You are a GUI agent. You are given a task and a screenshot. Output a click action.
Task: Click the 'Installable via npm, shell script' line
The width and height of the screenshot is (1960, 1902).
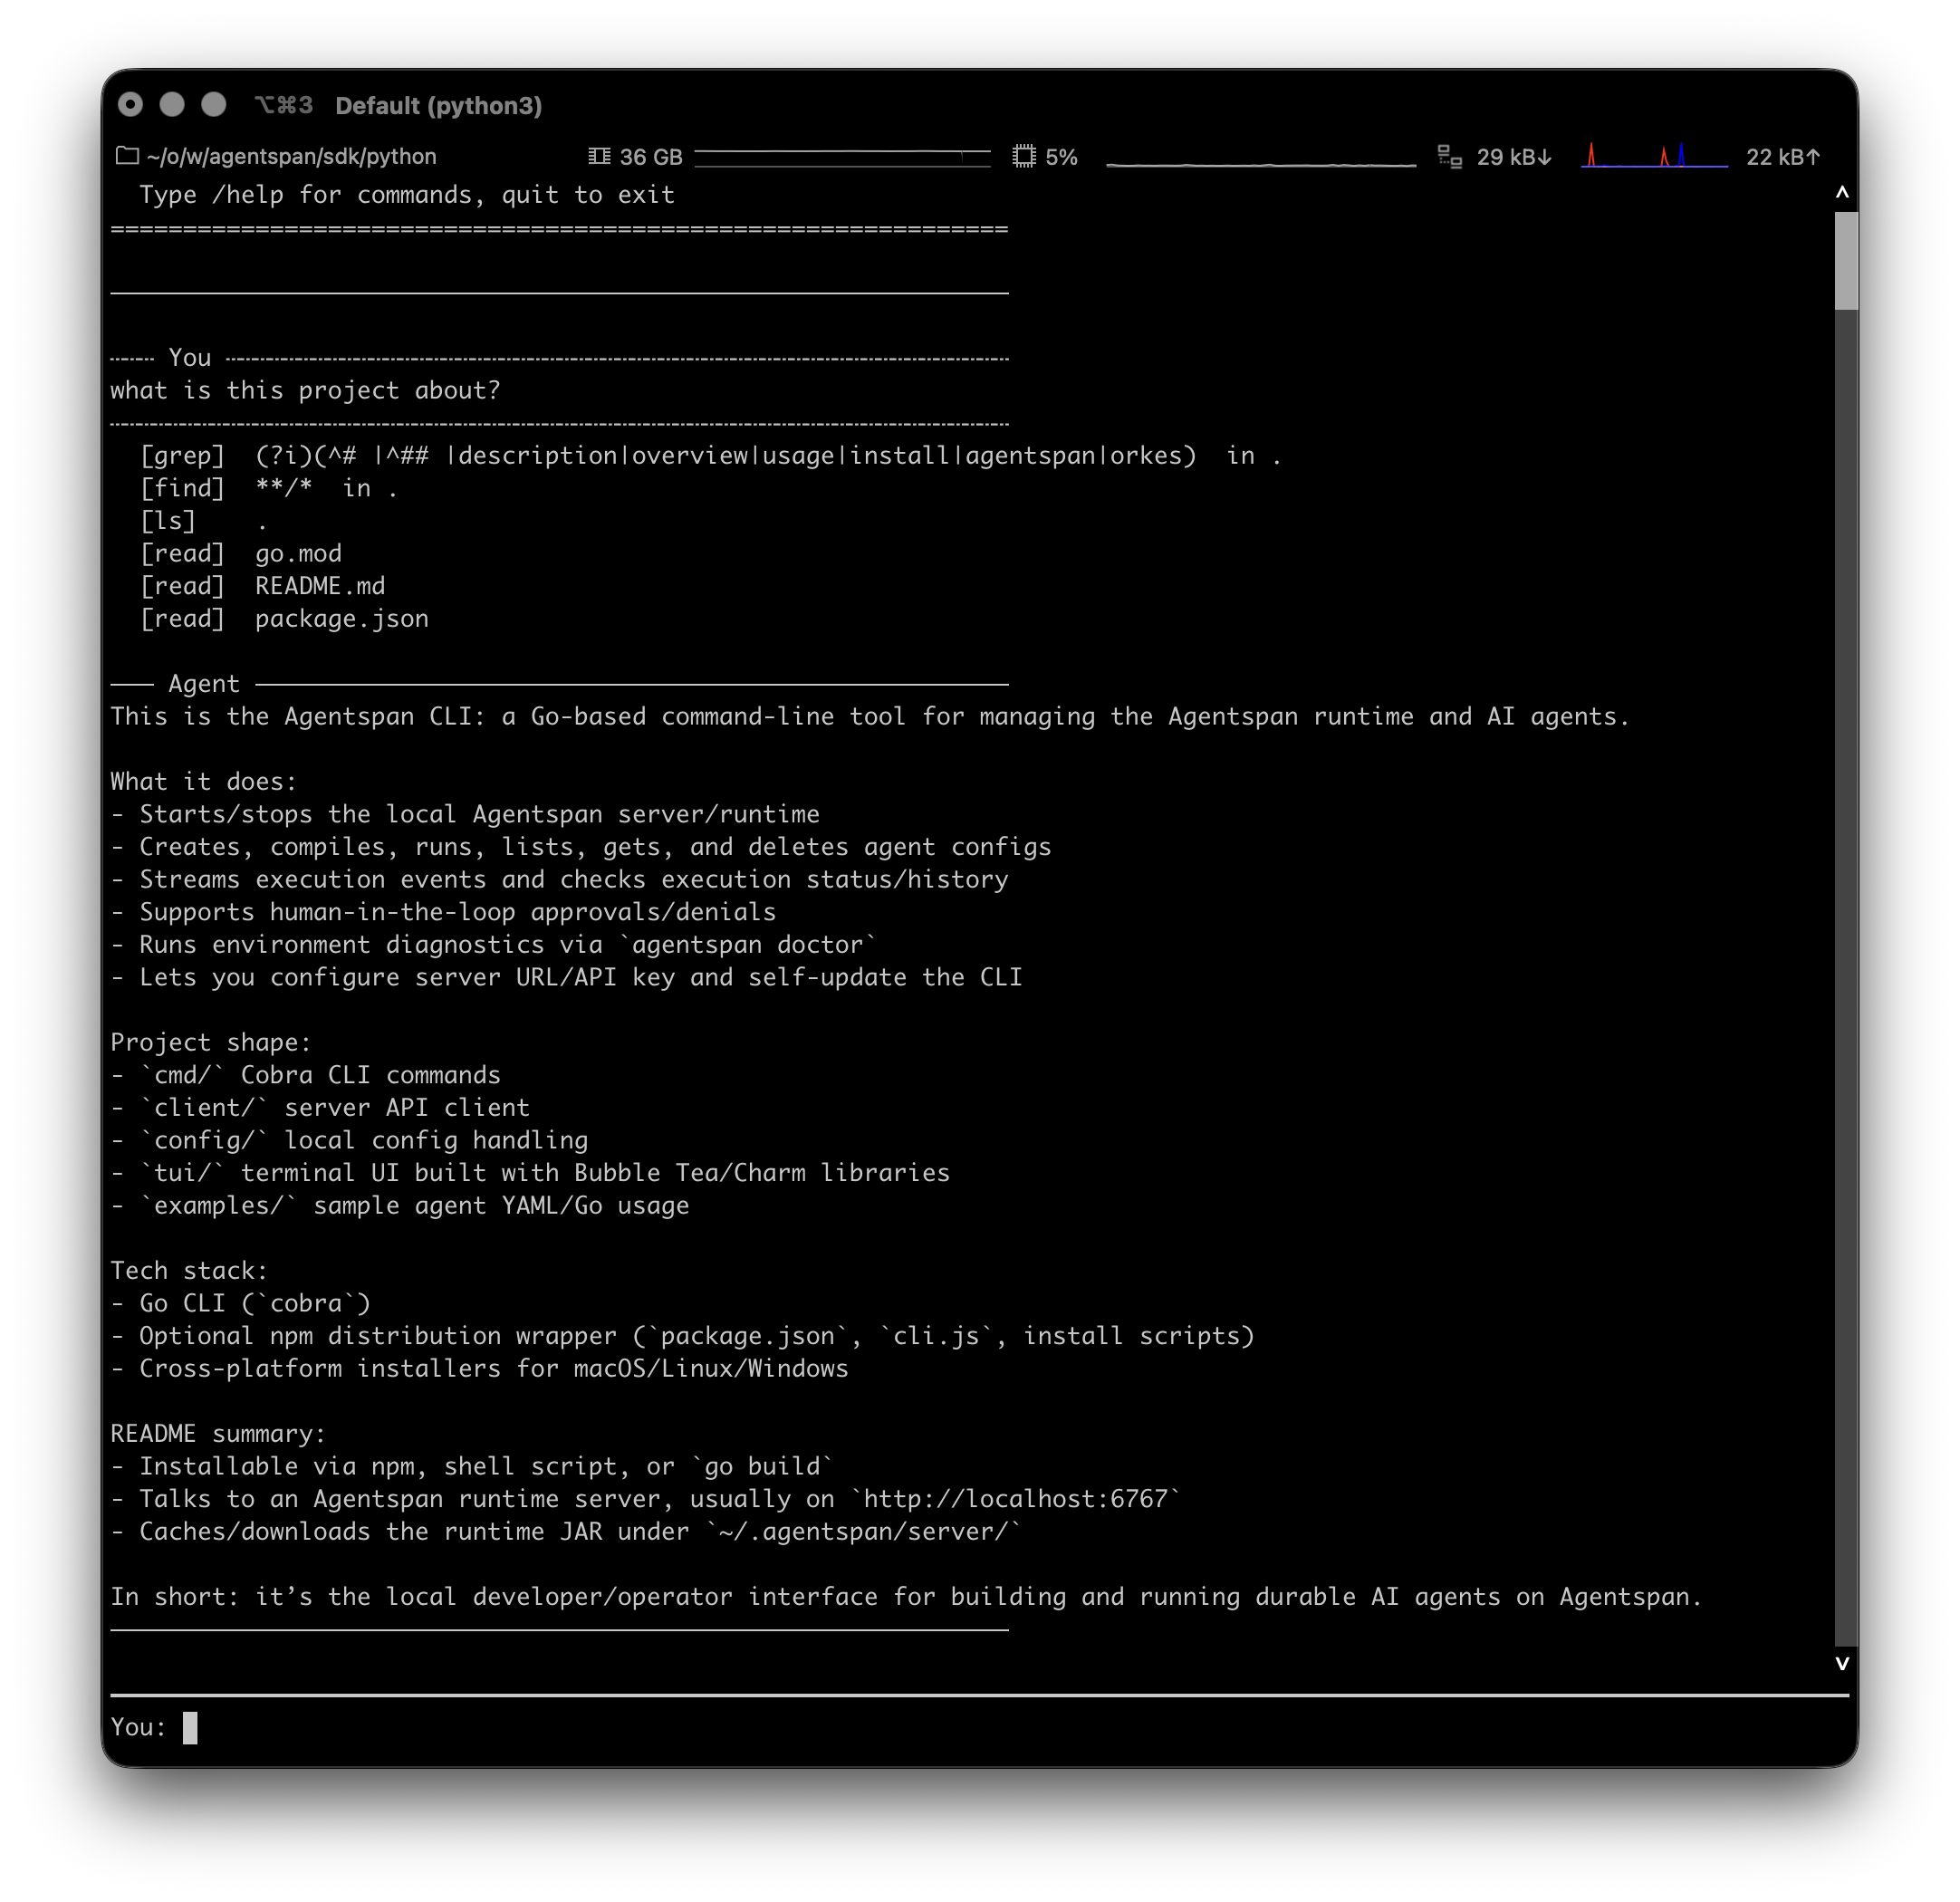point(472,1466)
